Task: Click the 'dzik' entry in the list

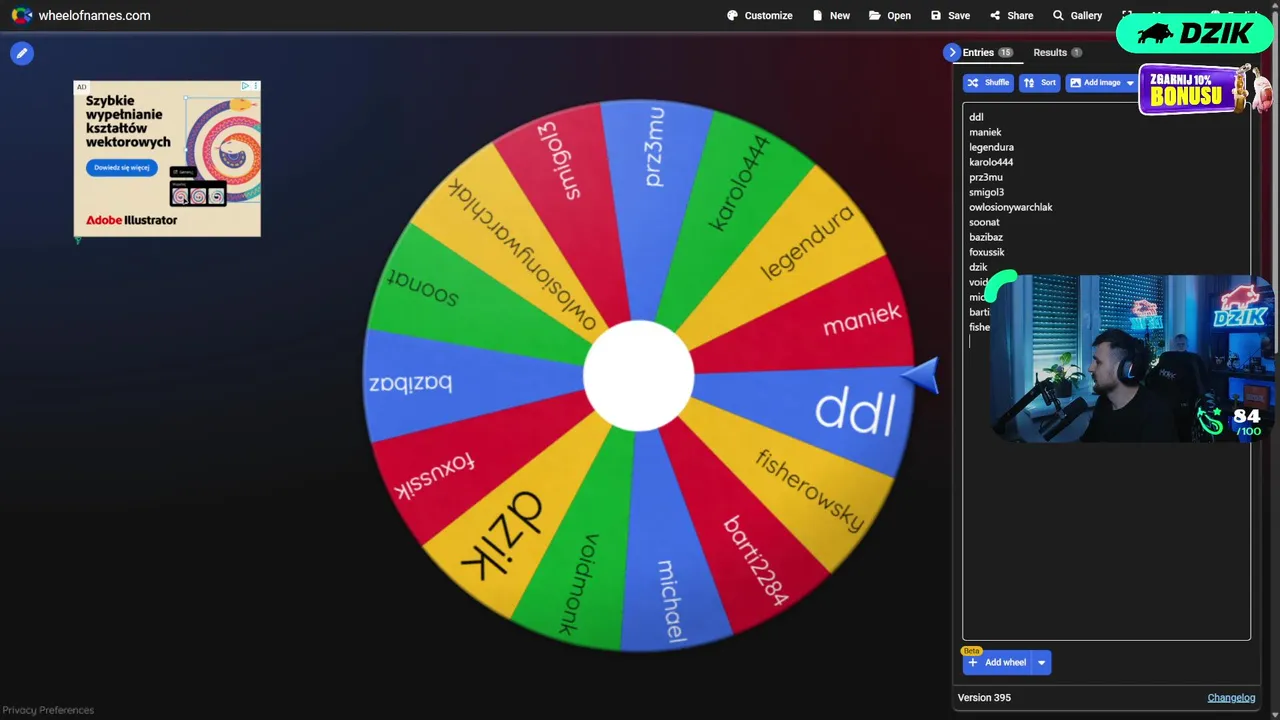Action: coord(978,267)
